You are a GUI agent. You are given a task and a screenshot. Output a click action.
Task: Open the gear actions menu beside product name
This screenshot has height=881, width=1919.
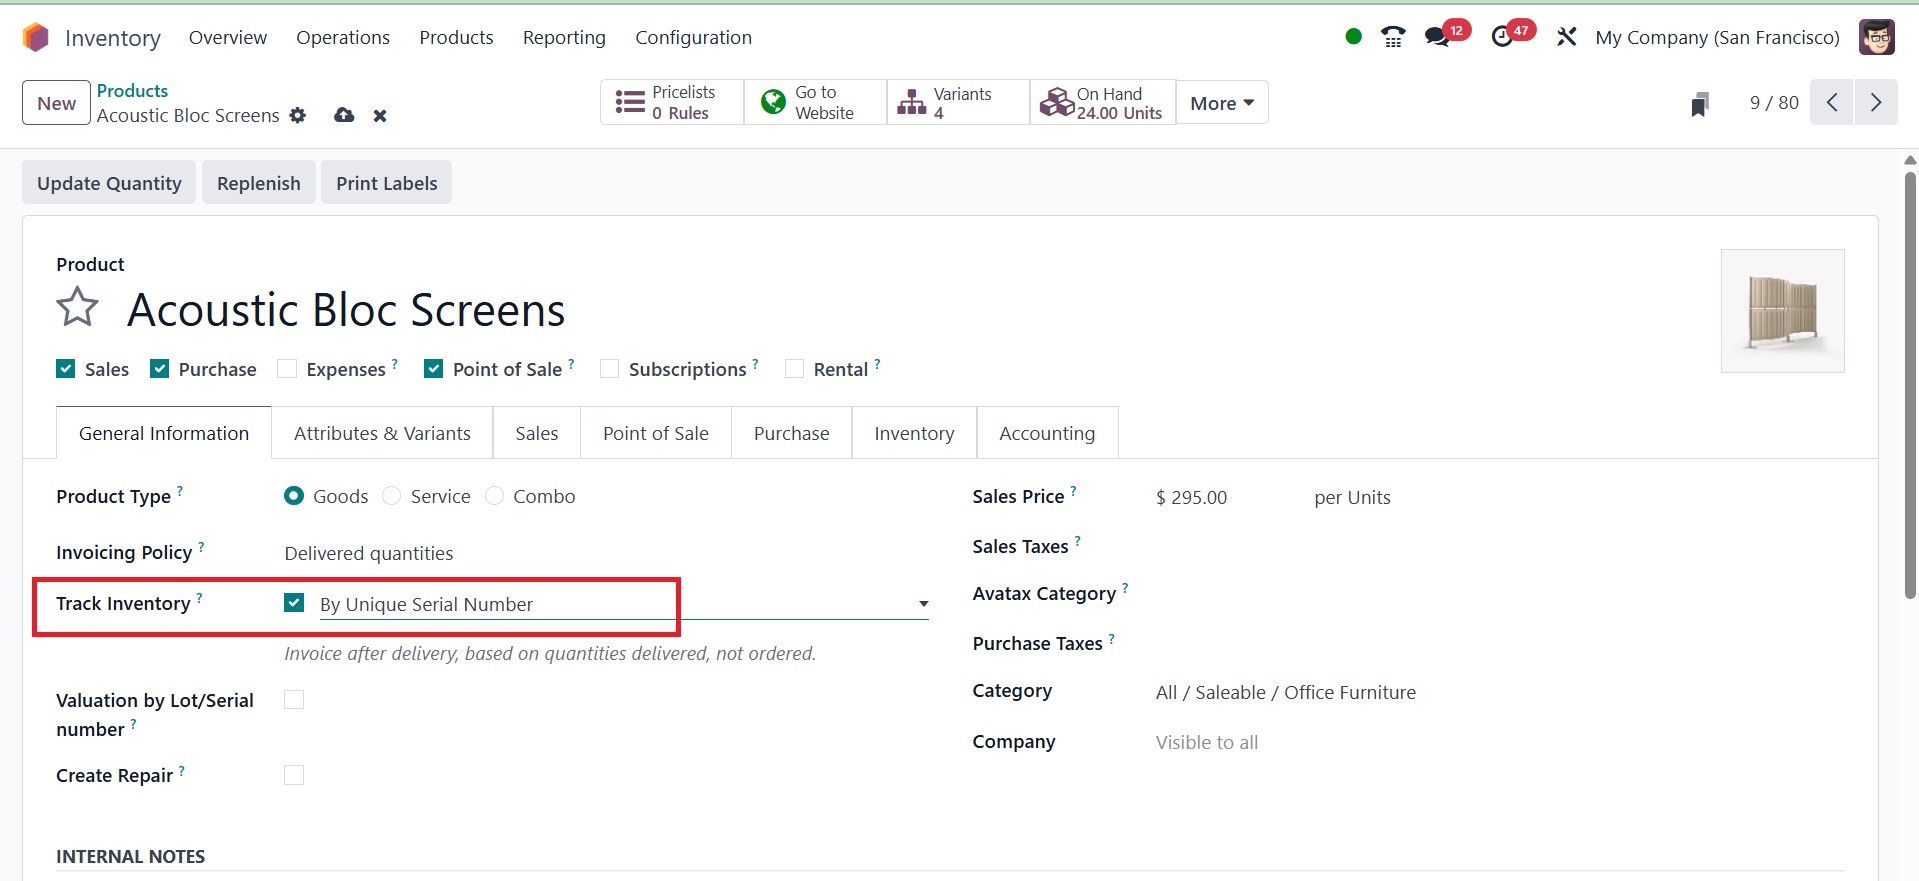(x=297, y=116)
